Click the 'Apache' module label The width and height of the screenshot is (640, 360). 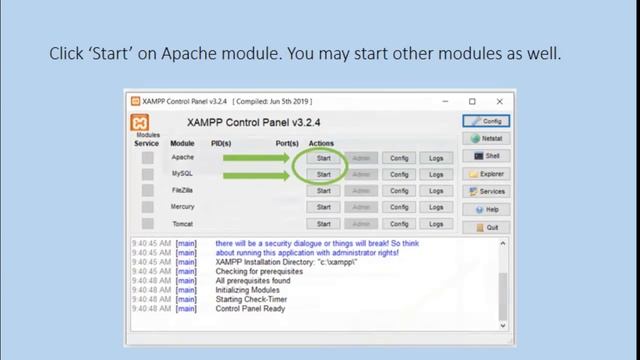click(182, 157)
